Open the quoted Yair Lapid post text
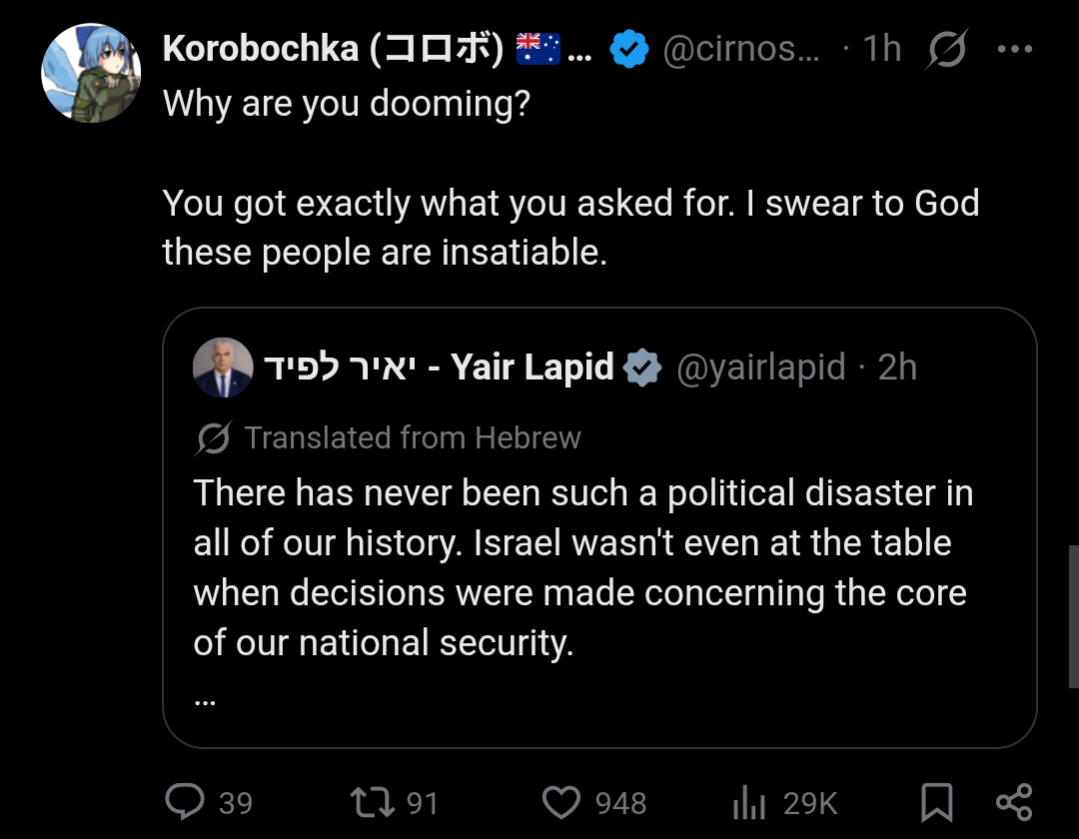Screen dimensions: 1079x839 (582, 567)
